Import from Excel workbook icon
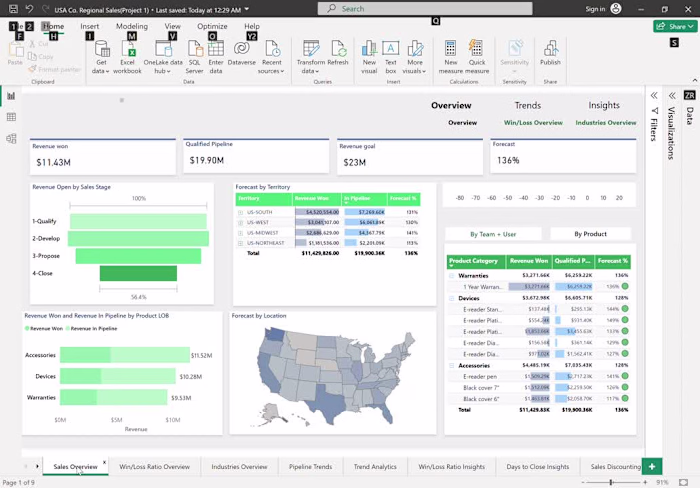The image size is (700, 488). (128, 49)
